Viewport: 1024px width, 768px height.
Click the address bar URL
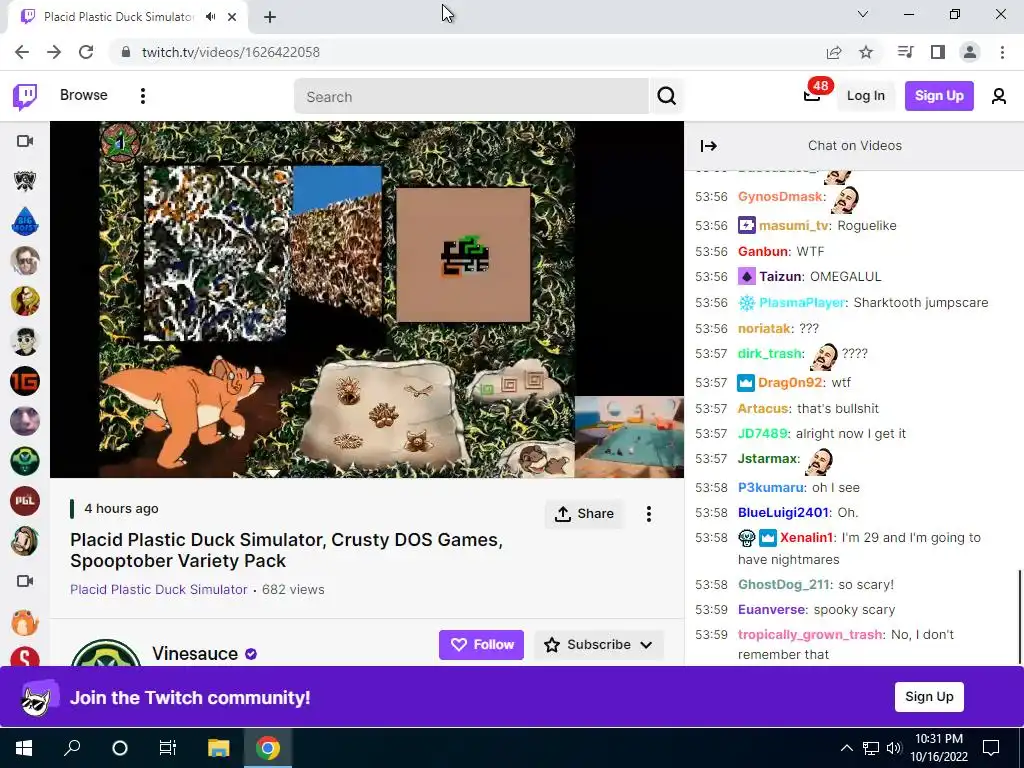231,52
